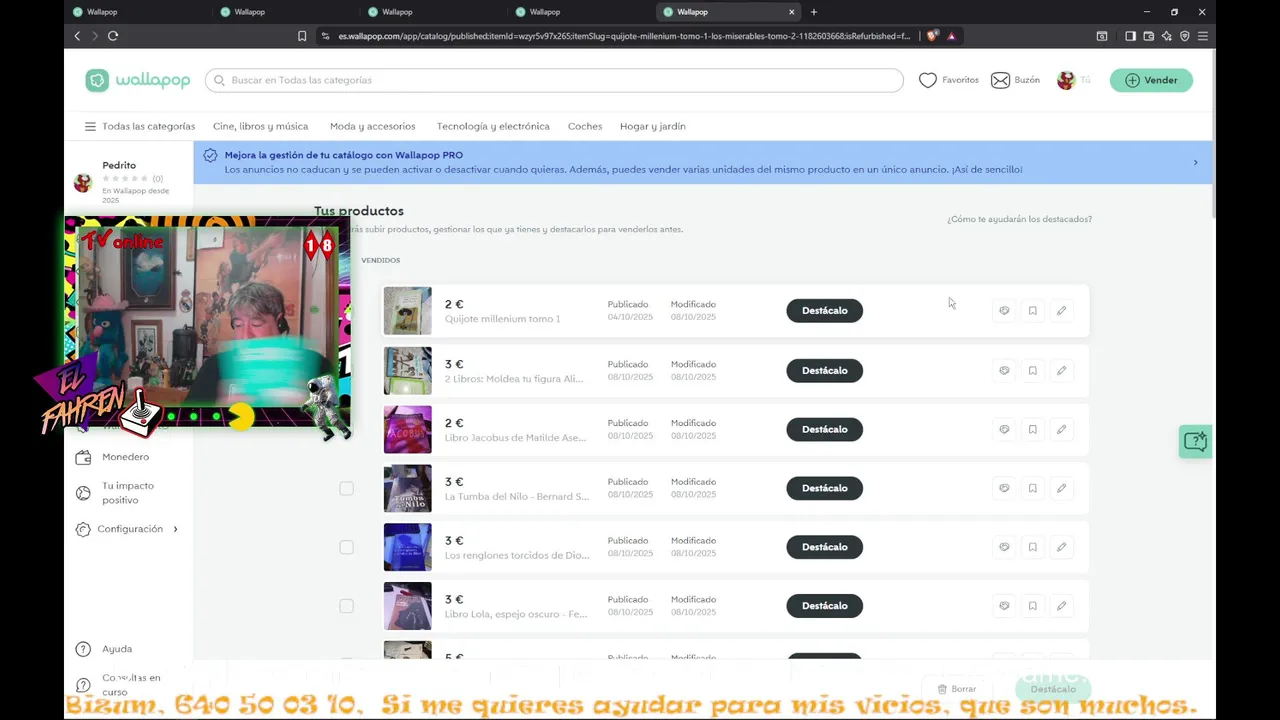This screenshot has height=720, width=1280.
Task: Open the Libro Jacobus product thumbnail
Action: tap(408, 430)
